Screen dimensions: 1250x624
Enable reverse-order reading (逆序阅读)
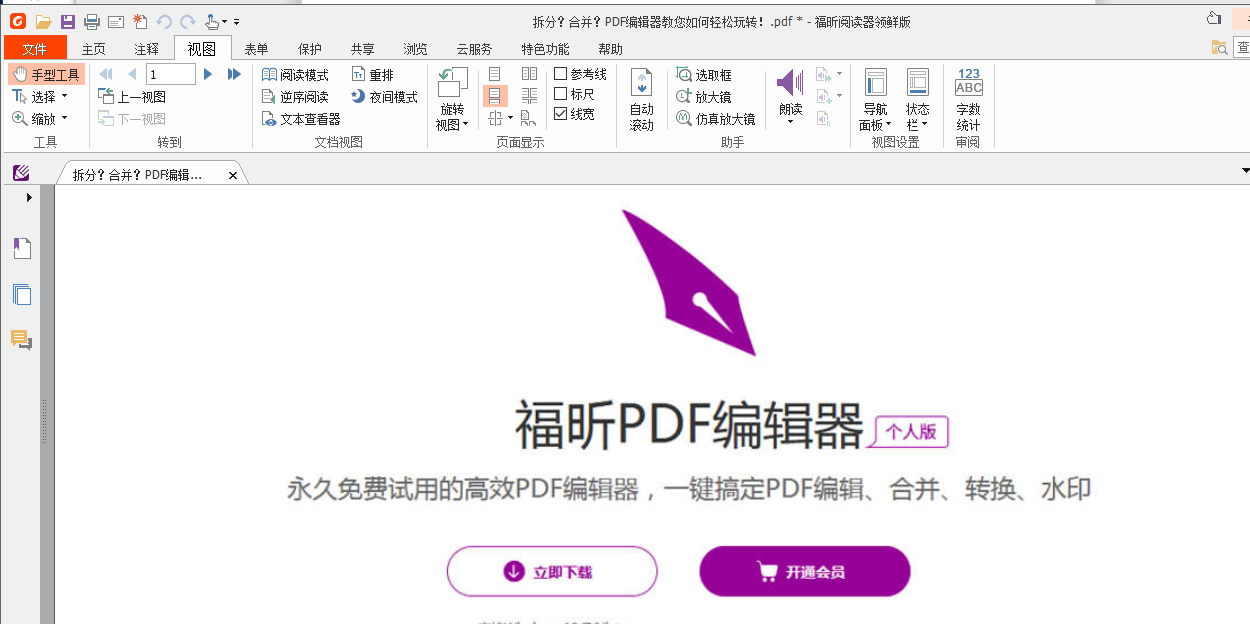point(295,97)
